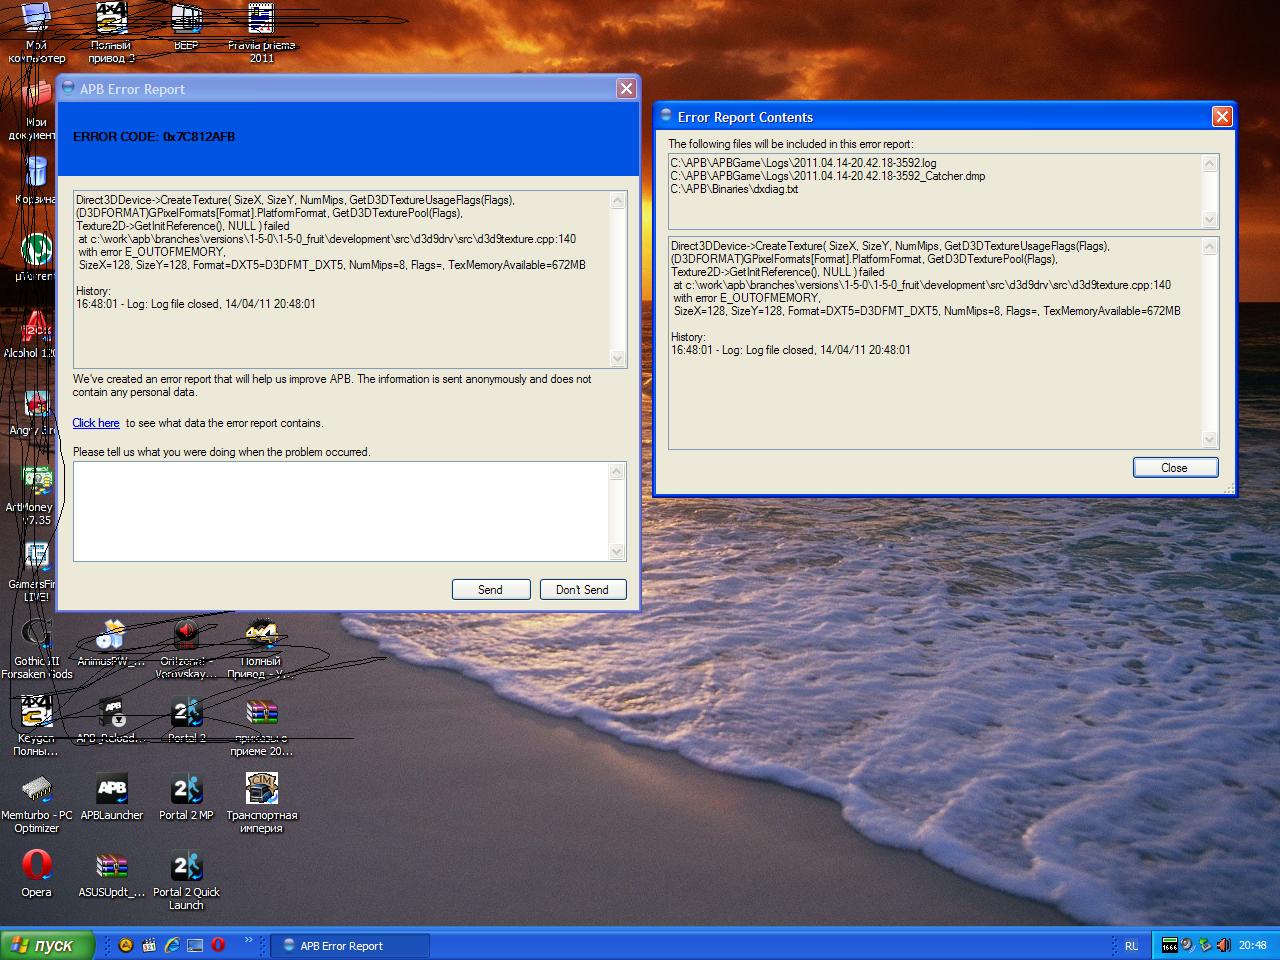Click the error details scrollbar down arrow in APB Error Report
The width and height of the screenshot is (1280, 960).
tap(617, 358)
